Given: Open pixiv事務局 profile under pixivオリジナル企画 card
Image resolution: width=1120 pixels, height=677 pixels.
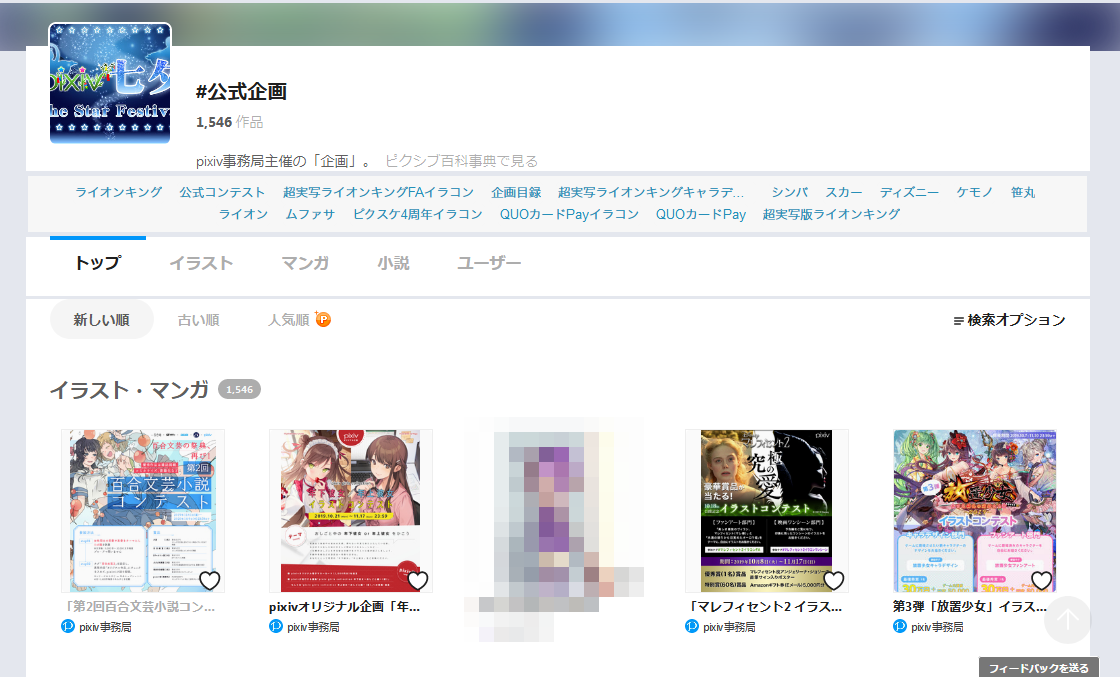Looking at the screenshot, I should (x=313, y=627).
